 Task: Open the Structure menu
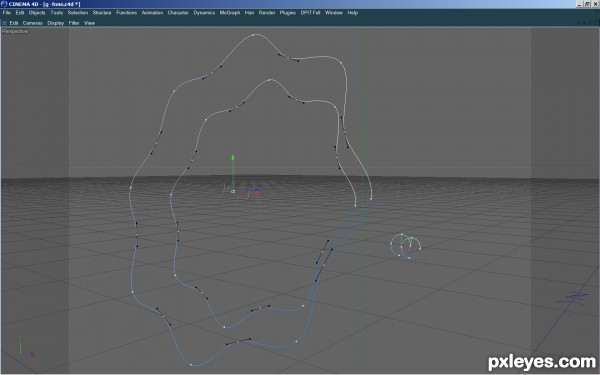pyautogui.click(x=102, y=13)
